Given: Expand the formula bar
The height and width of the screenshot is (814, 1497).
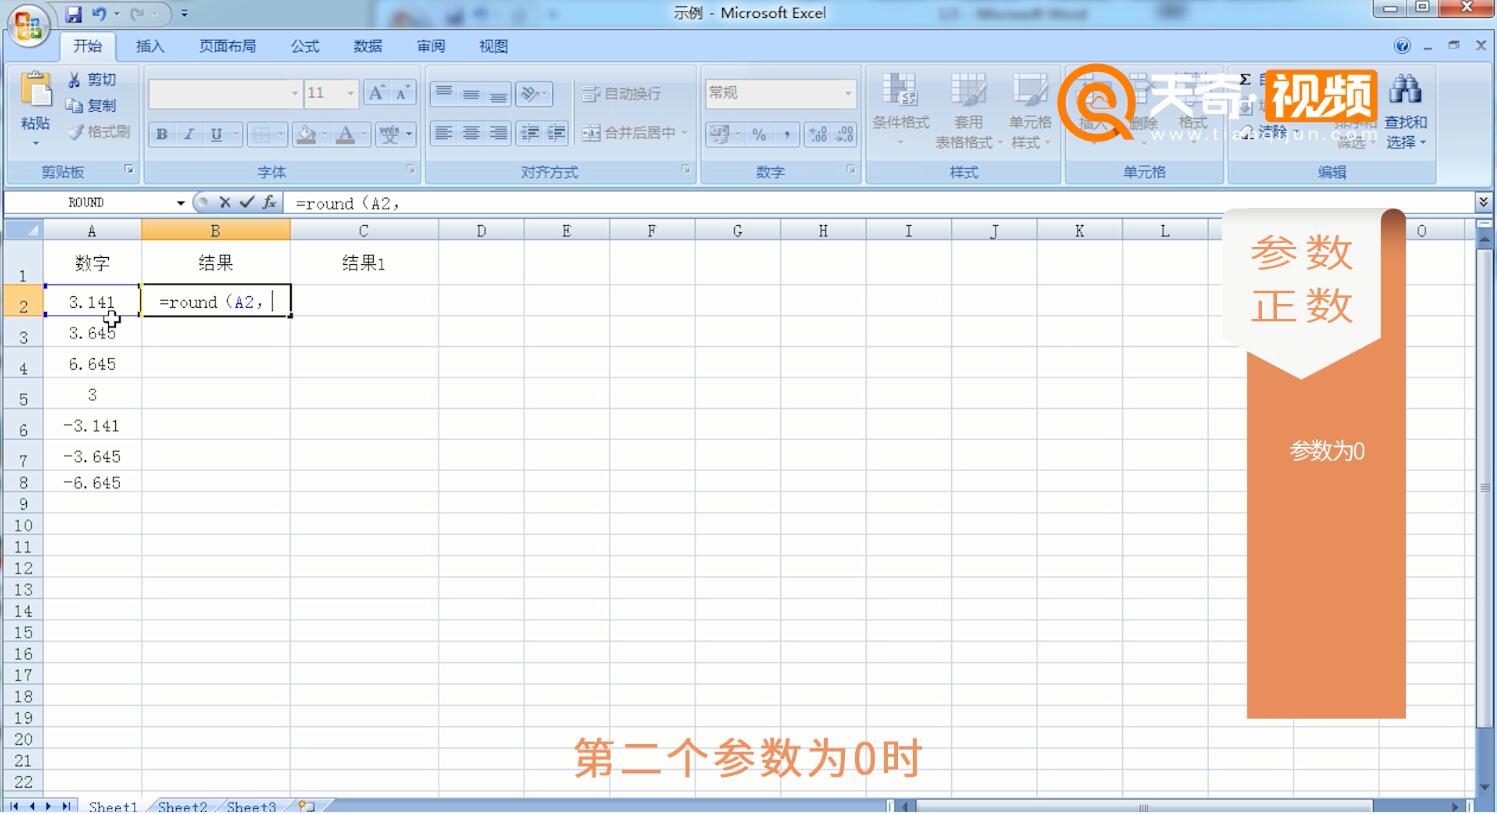Looking at the screenshot, I should (x=1483, y=202).
